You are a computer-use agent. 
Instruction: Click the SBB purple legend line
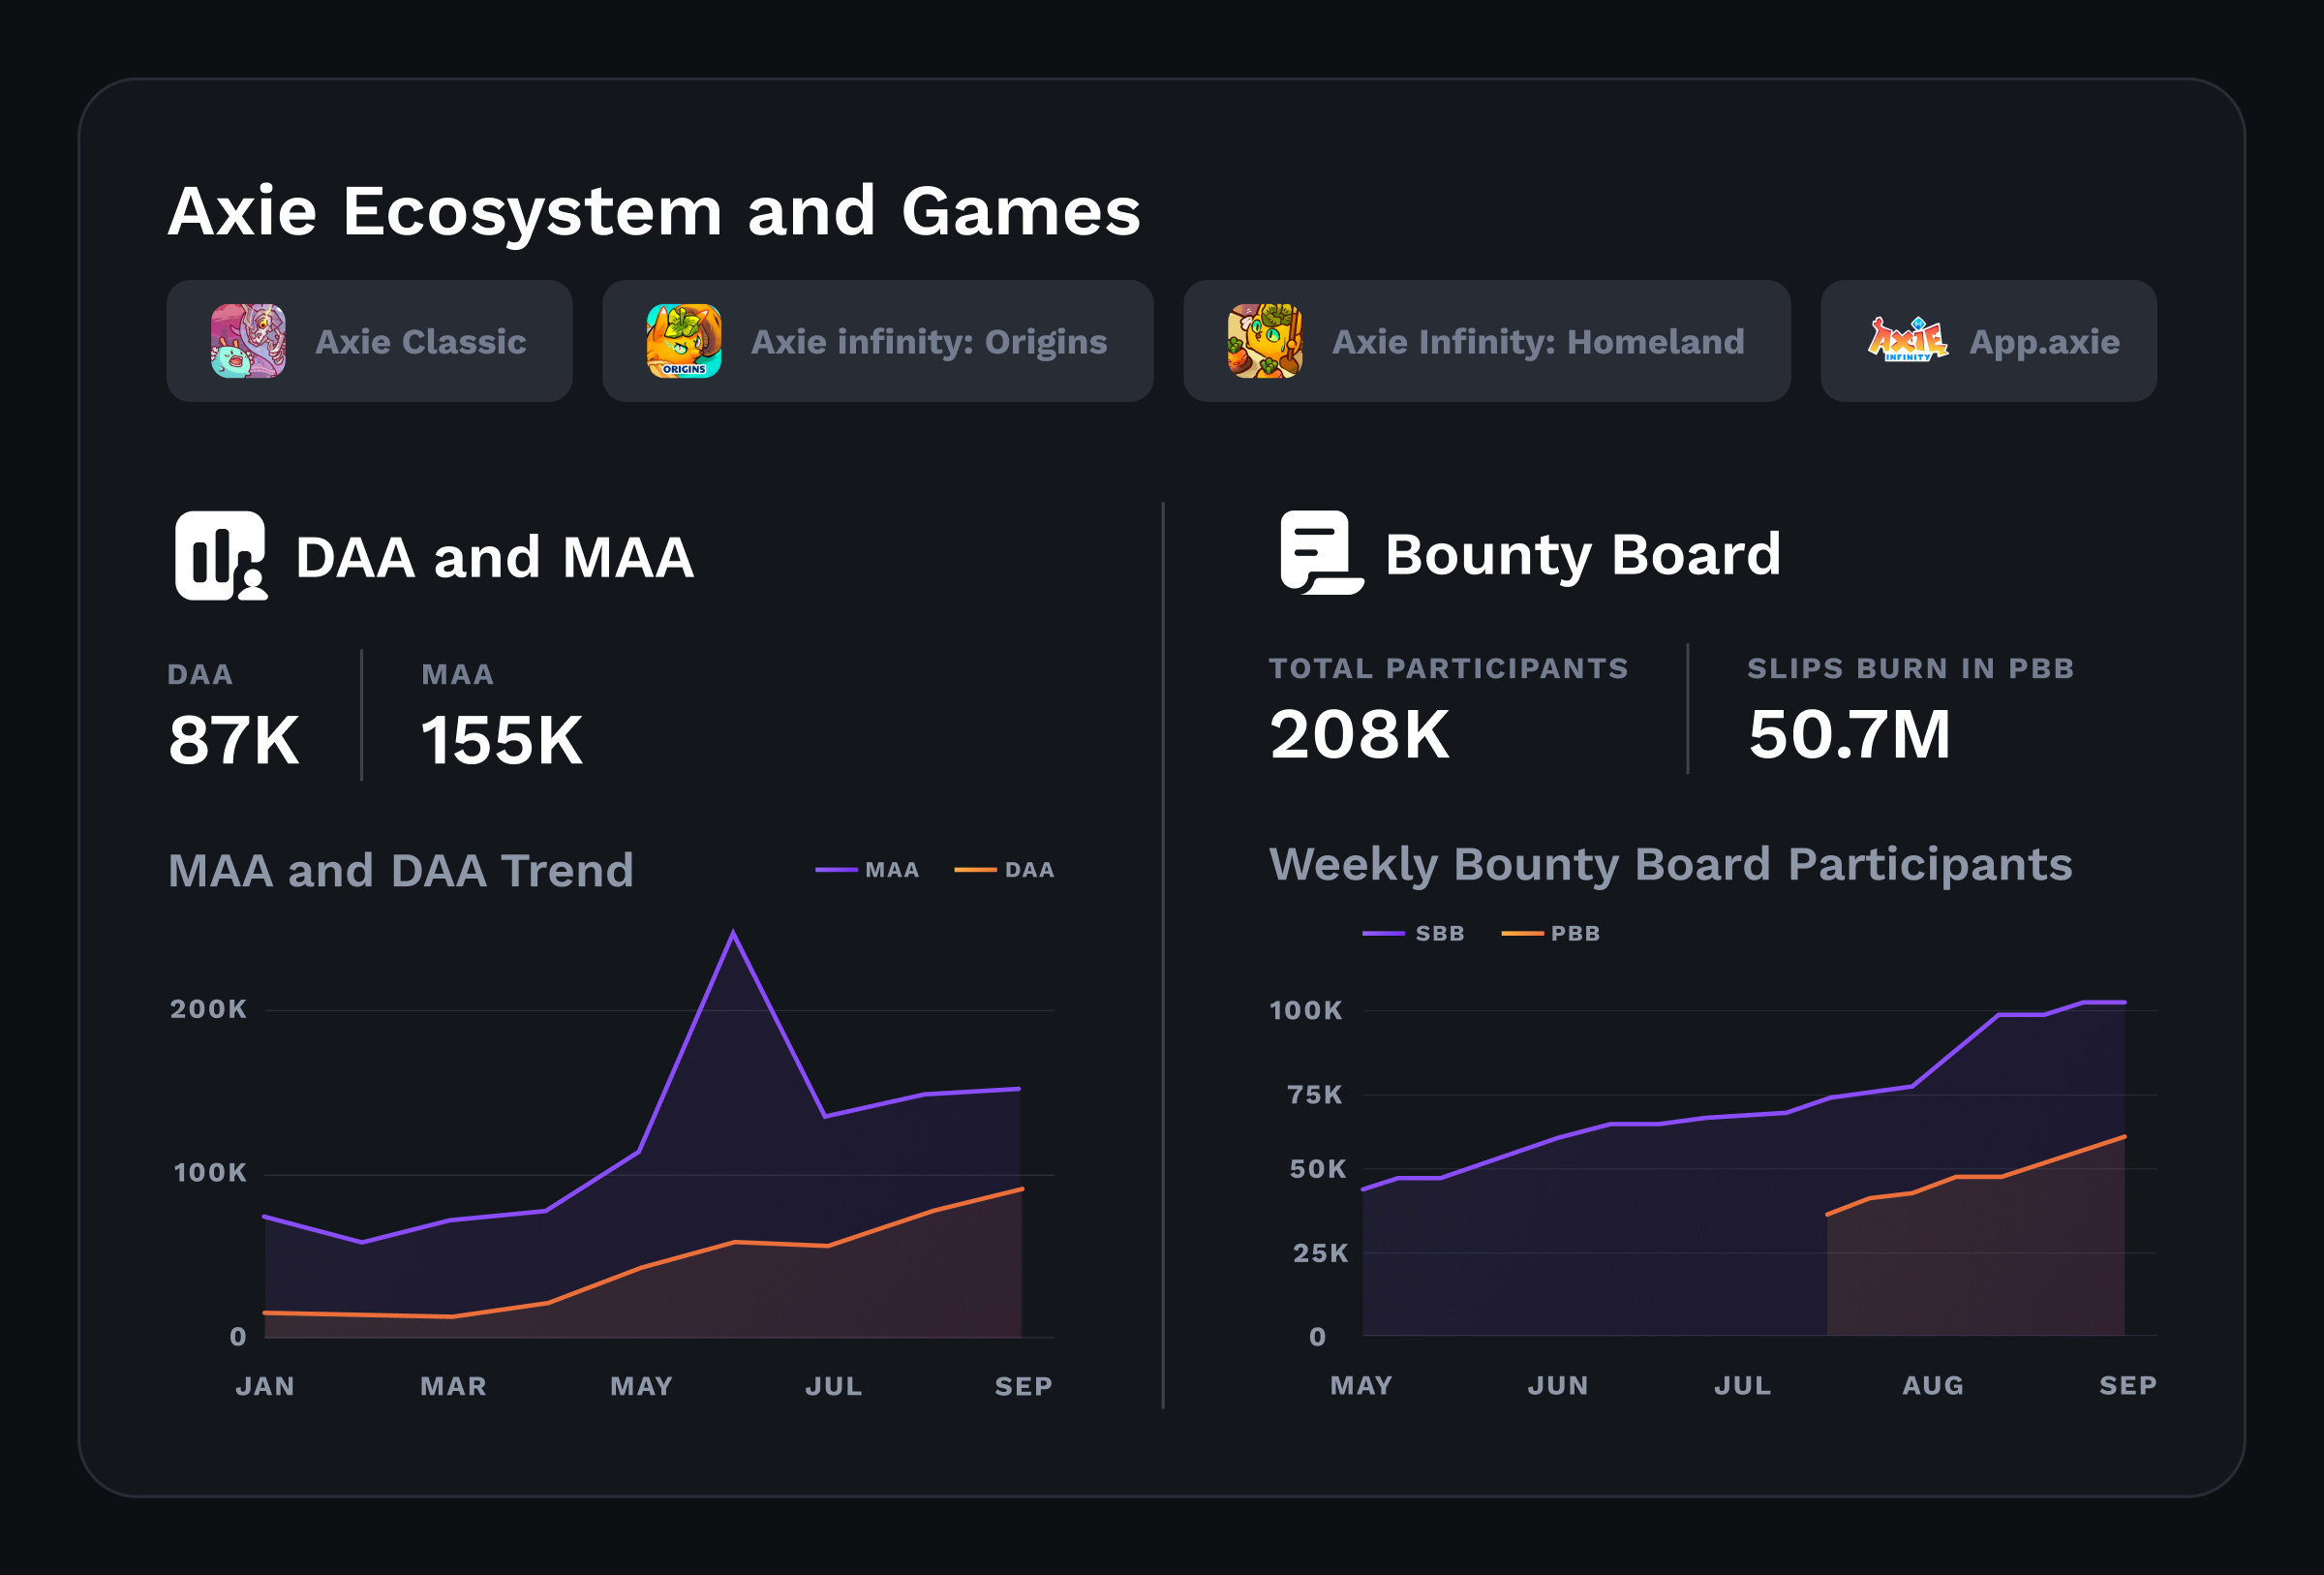(x=1384, y=934)
